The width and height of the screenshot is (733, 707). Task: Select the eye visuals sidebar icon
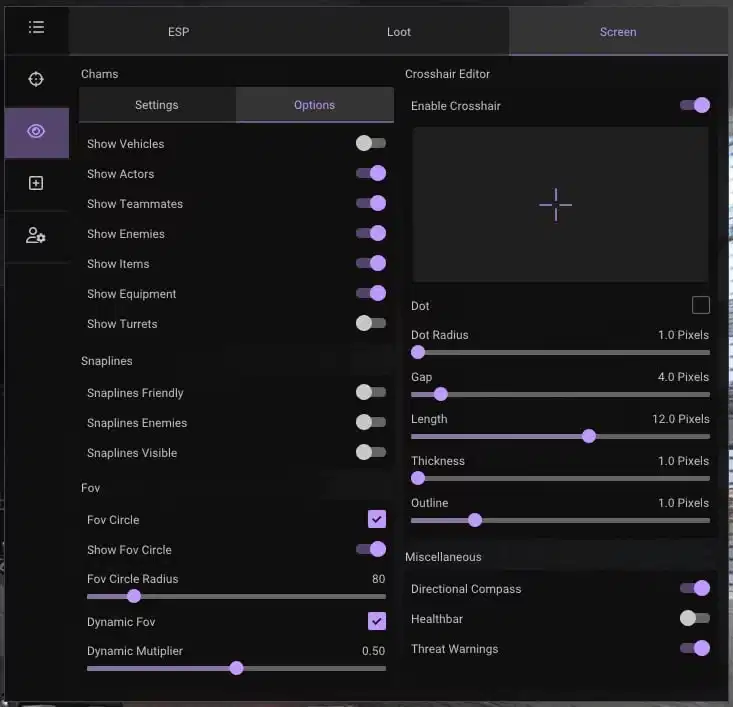[x=36, y=131]
